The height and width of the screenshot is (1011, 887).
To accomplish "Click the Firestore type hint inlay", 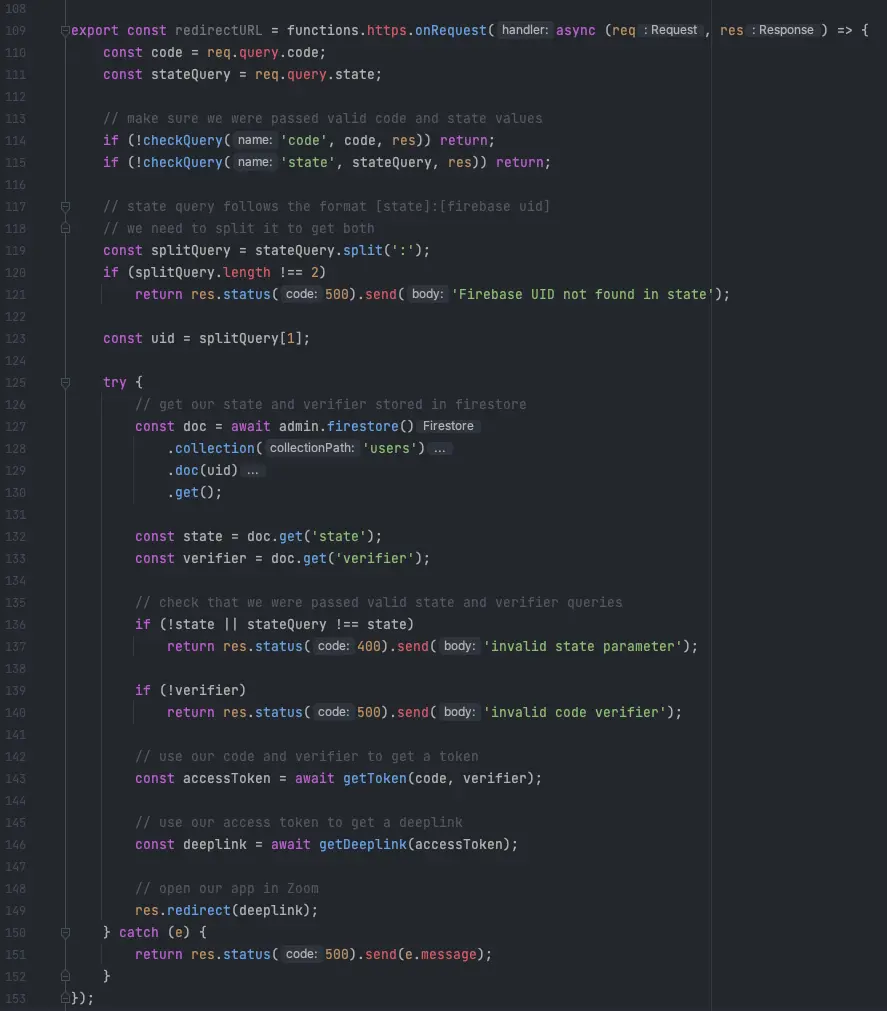I will pyautogui.click(x=447, y=426).
